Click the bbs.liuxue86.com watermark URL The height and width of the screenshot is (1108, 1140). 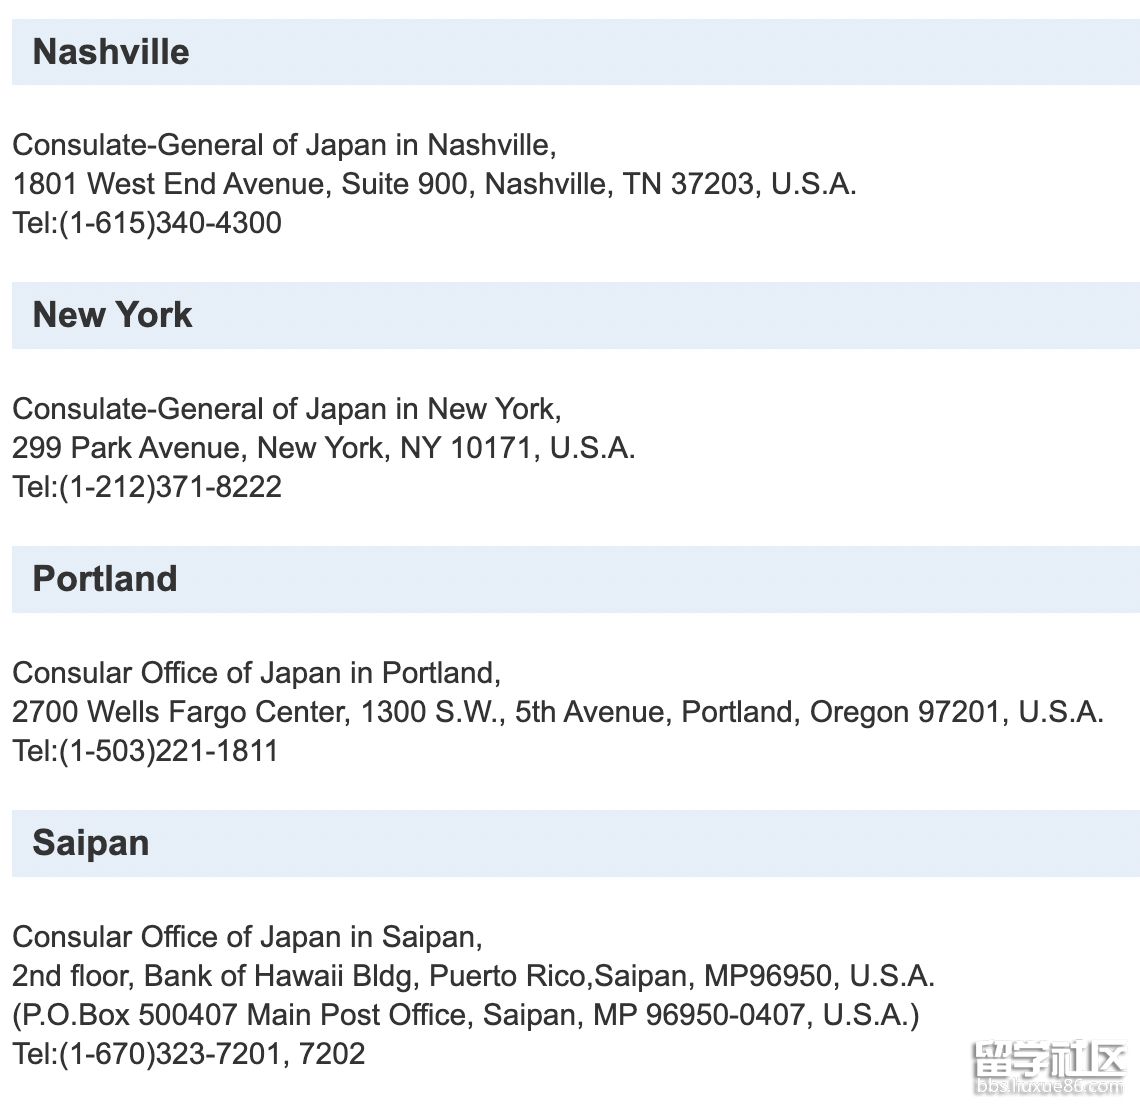pos(1048,1087)
